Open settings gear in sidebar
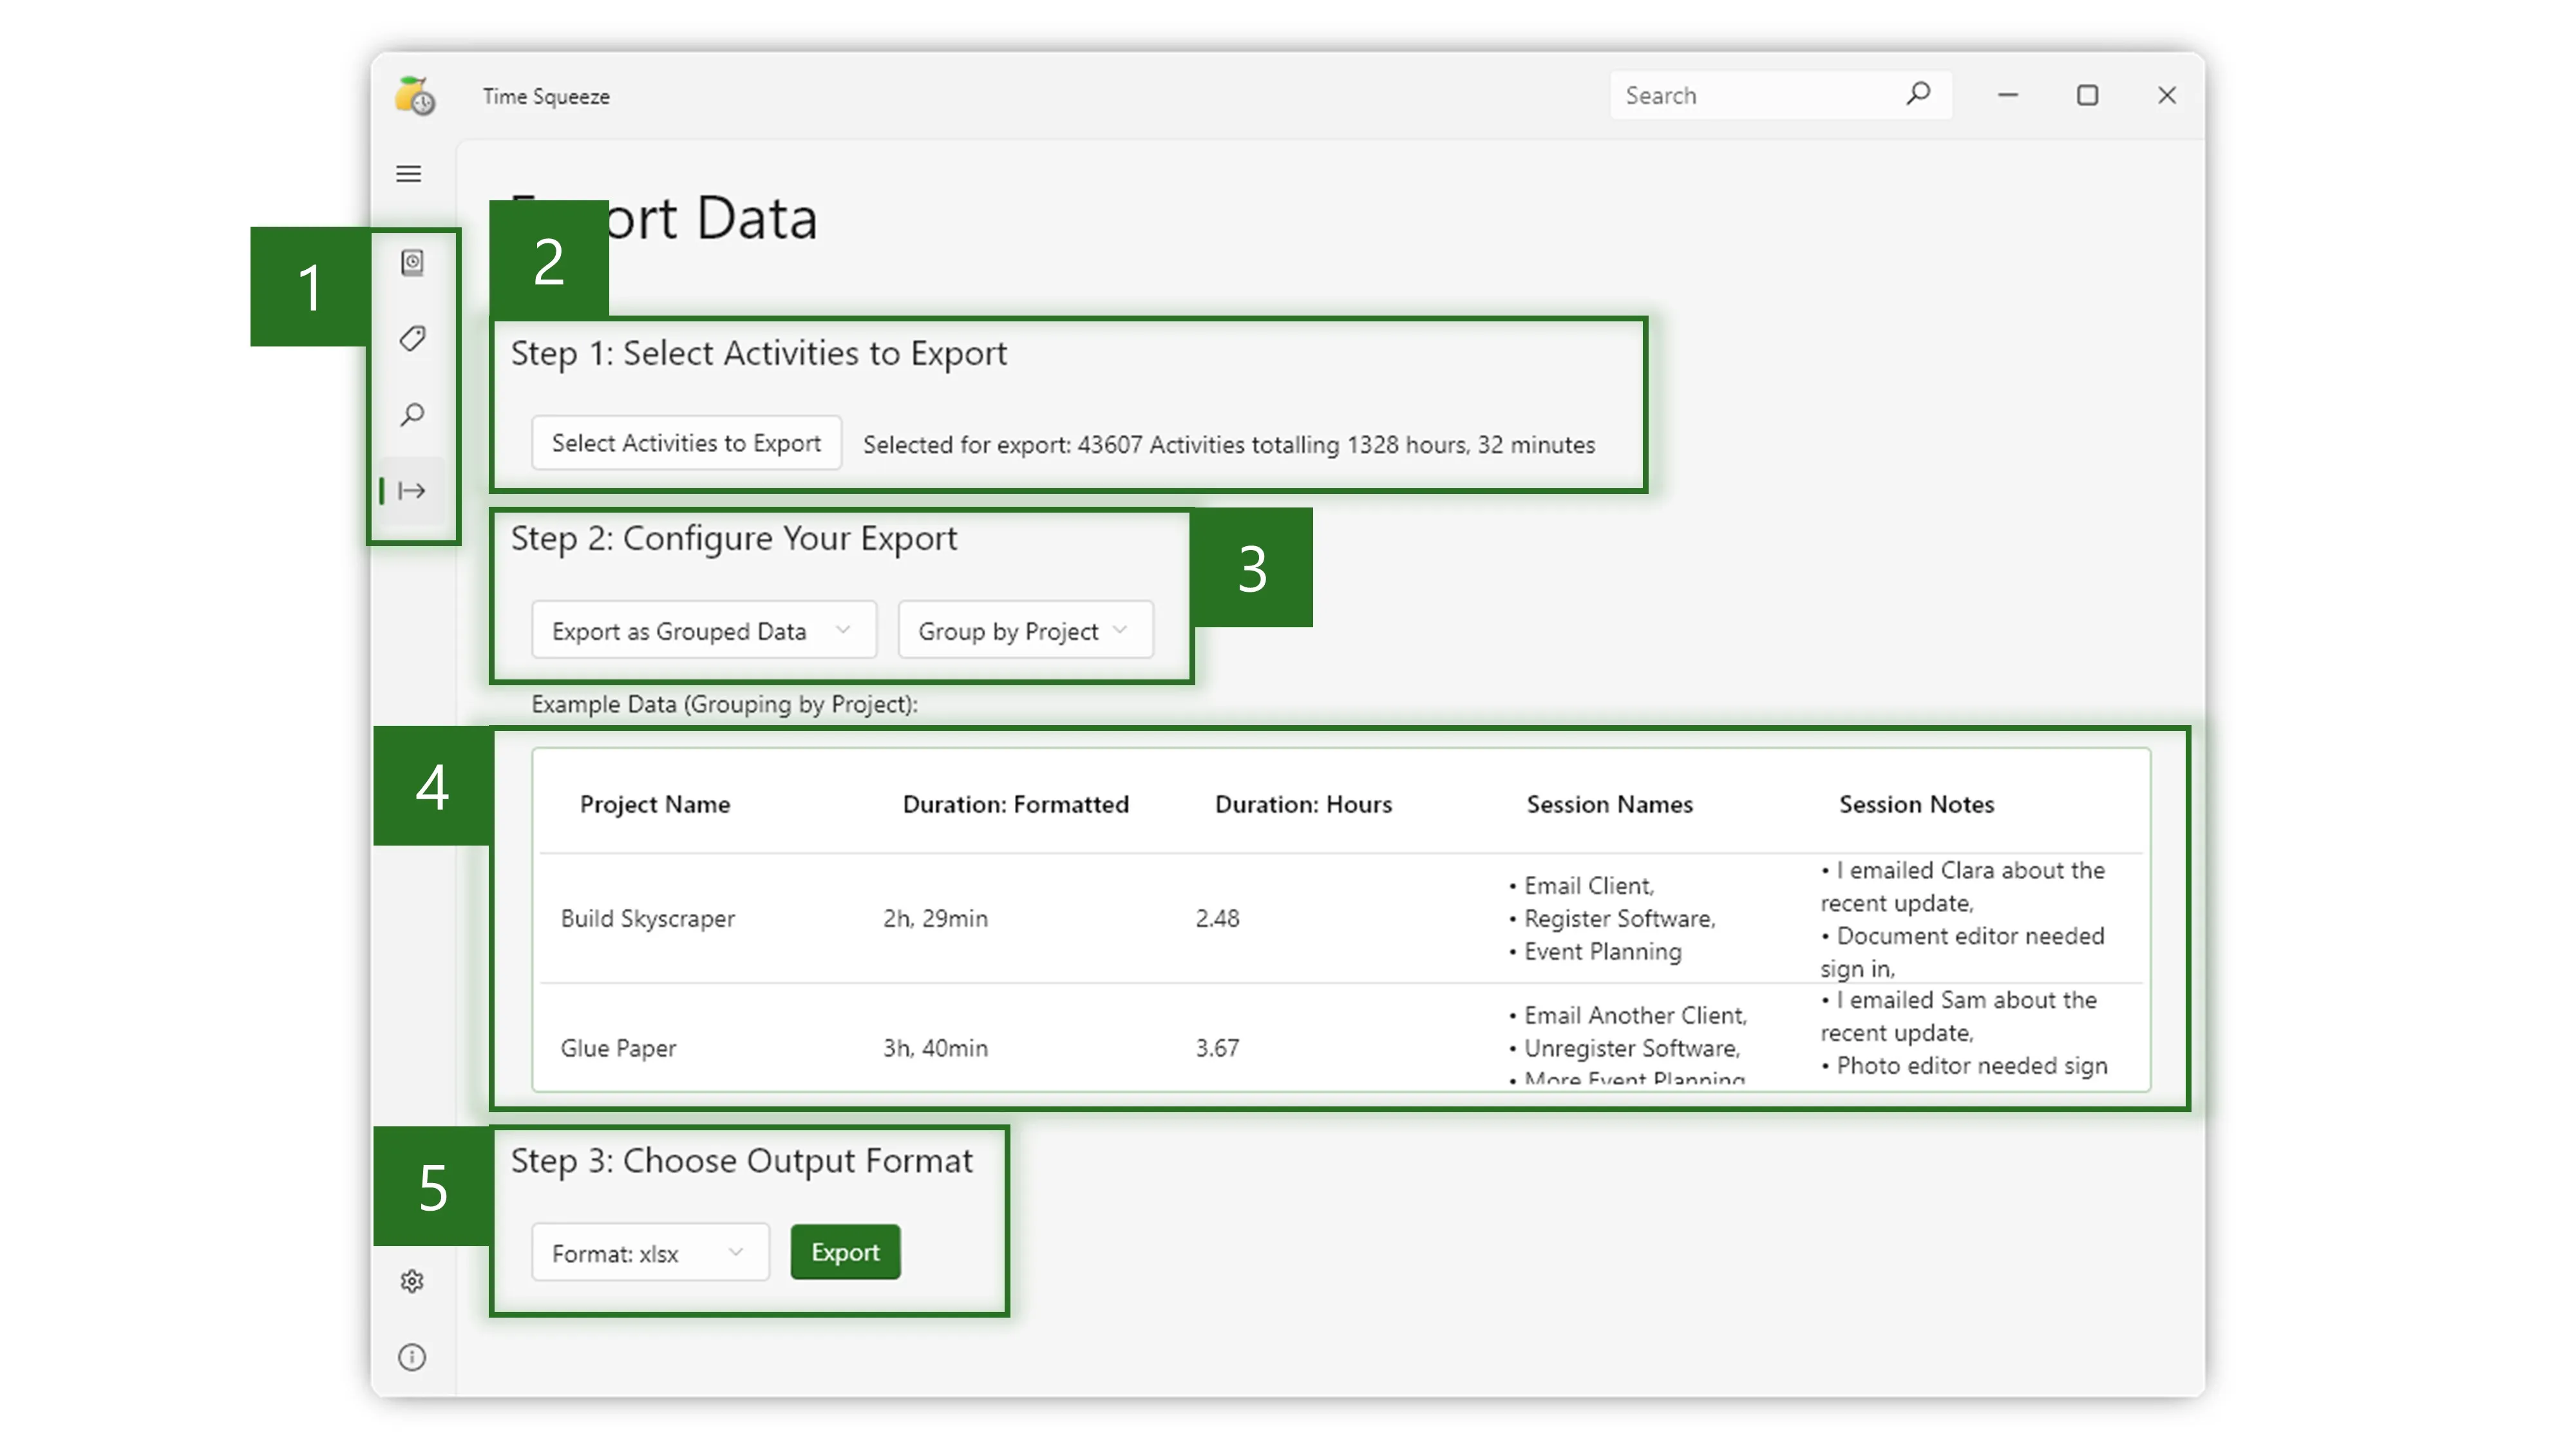 point(412,1281)
